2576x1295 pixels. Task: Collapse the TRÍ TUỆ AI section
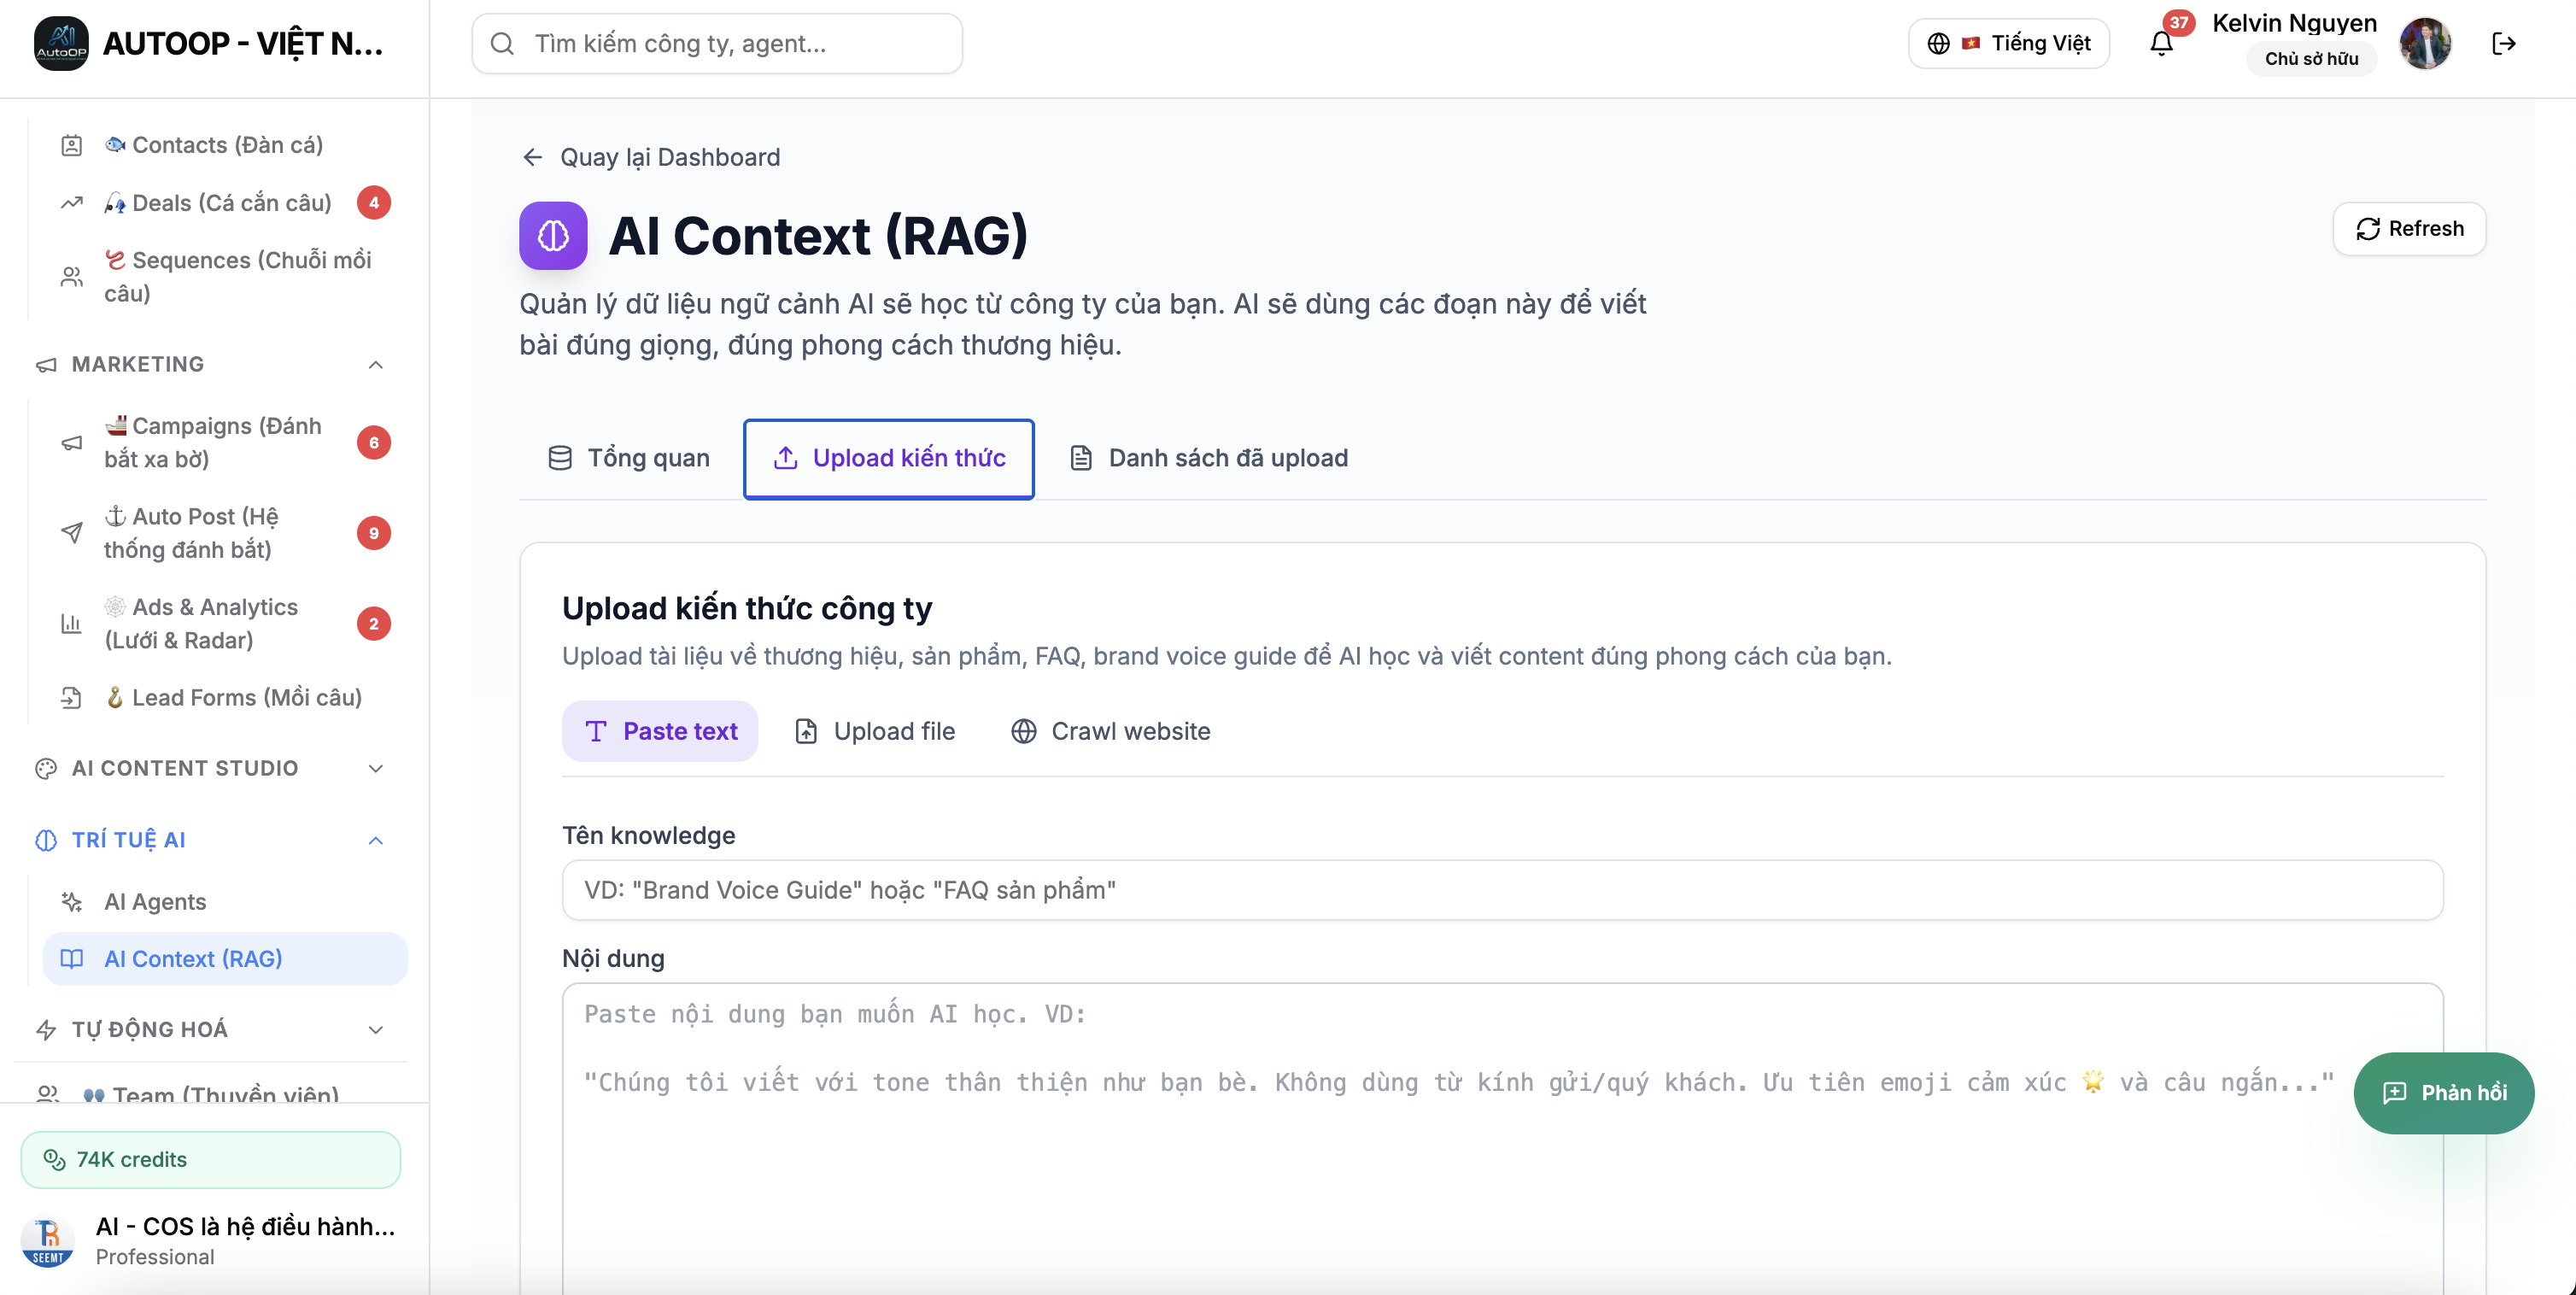click(x=376, y=841)
